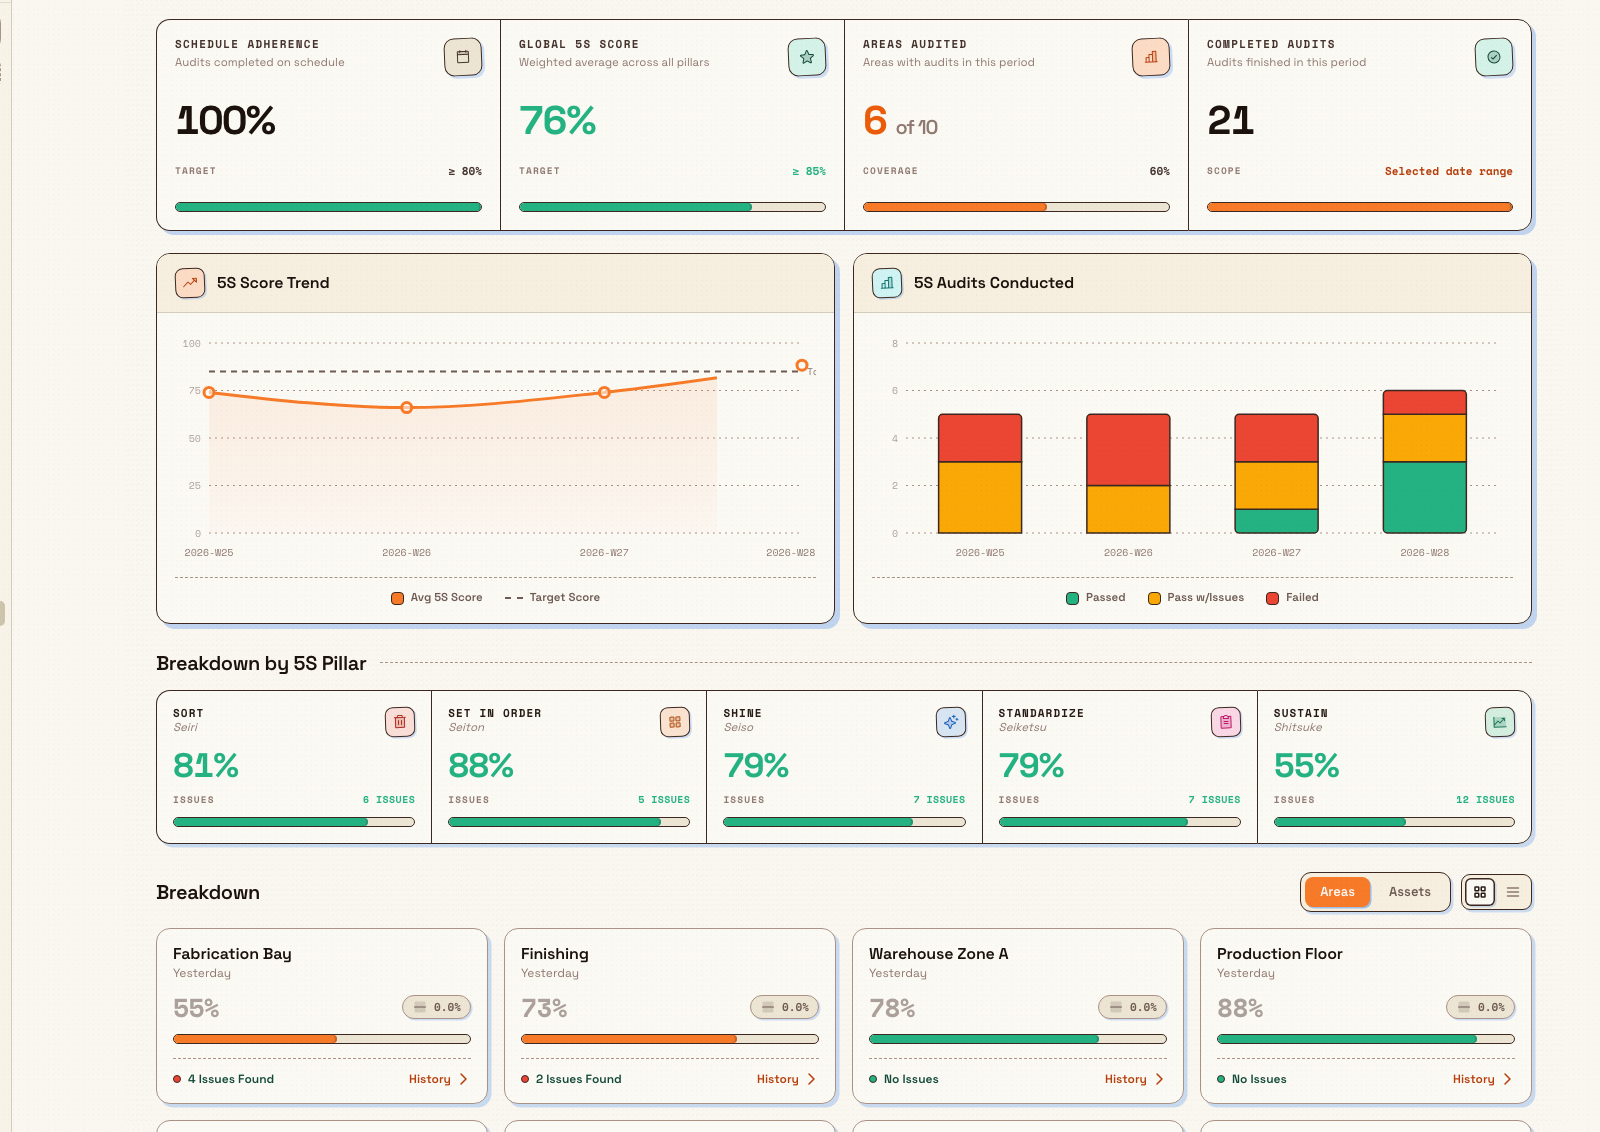Click the Set In Order grid icon
1600x1132 pixels.
[675, 722]
